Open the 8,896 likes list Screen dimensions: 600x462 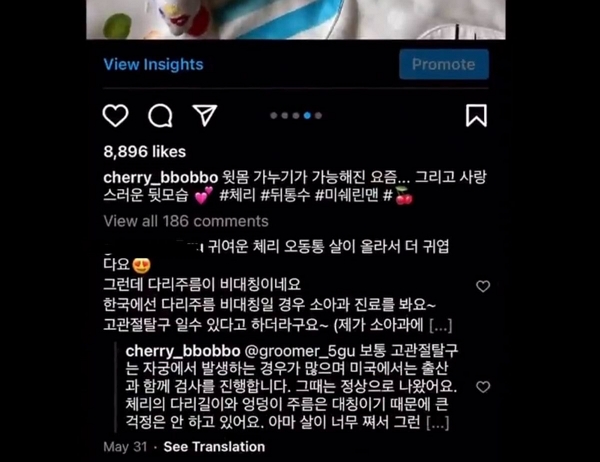click(145, 152)
